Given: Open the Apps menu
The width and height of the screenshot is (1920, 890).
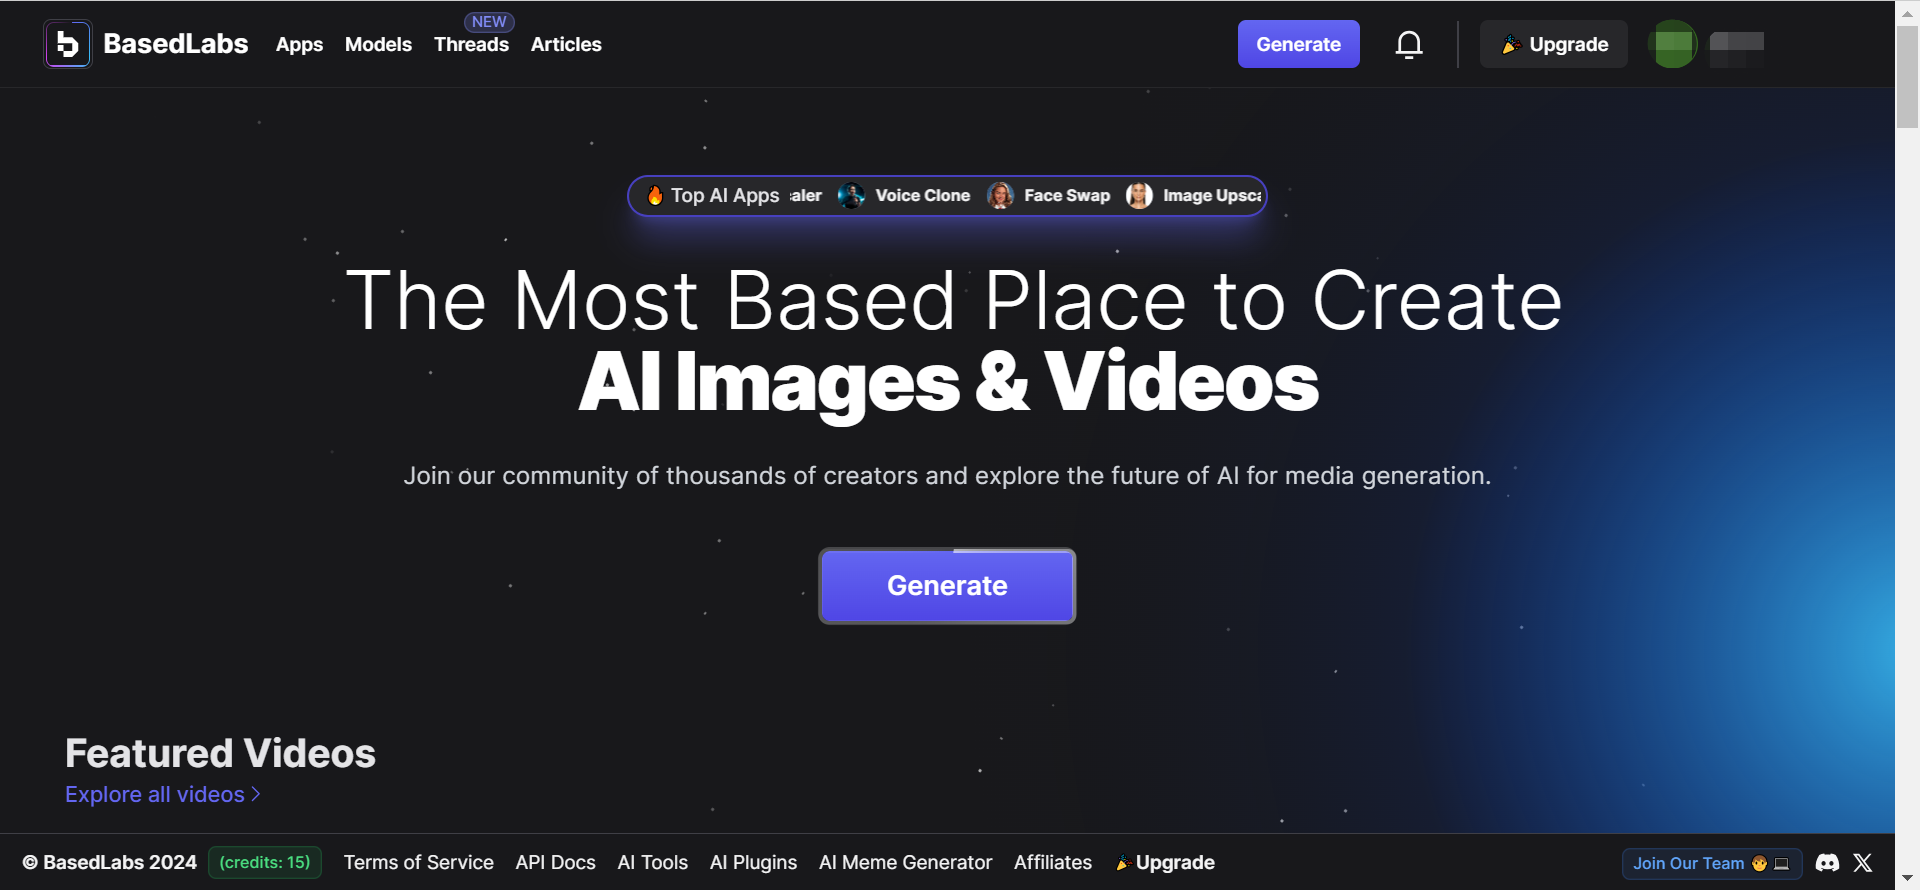Looking at the screenshot, I should tap(299, 44).
